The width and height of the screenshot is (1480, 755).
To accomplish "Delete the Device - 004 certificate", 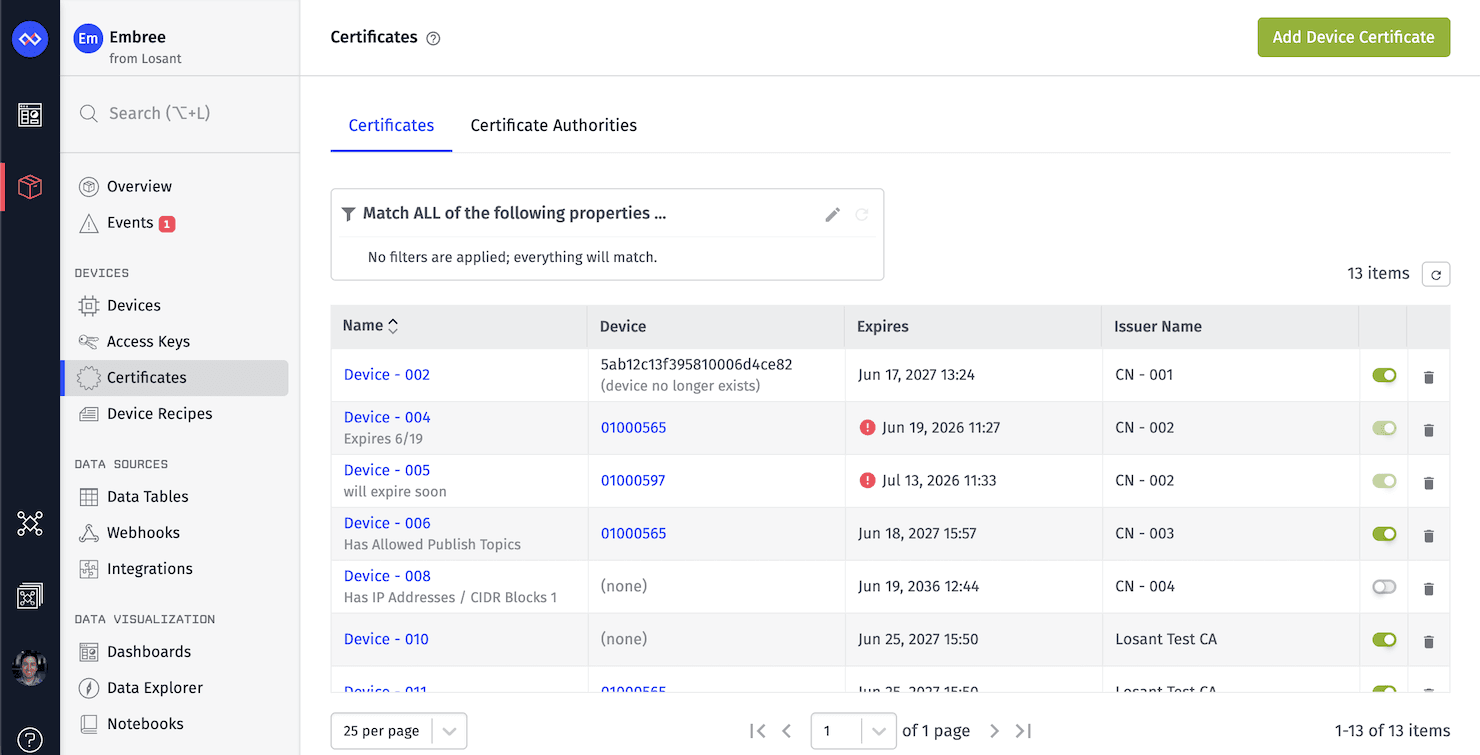I will [1428, 430].
